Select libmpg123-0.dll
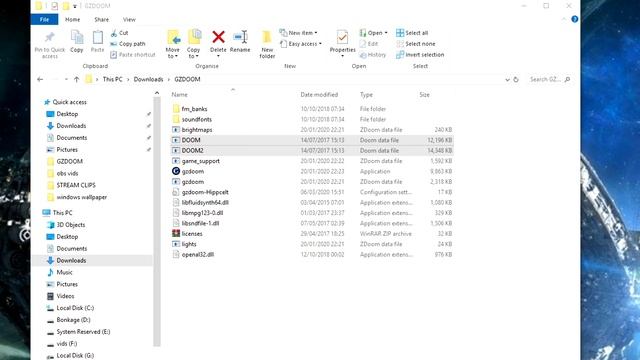The width and height of the screenshot is (640, 360). coord(312,213)
